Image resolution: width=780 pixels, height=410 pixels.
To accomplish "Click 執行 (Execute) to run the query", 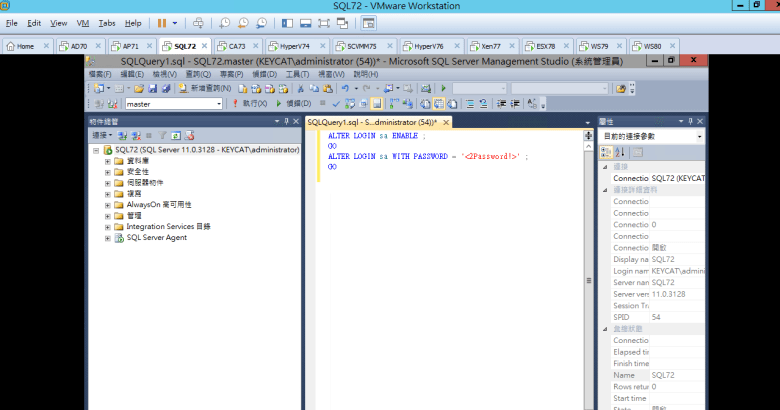I will 248,103.
